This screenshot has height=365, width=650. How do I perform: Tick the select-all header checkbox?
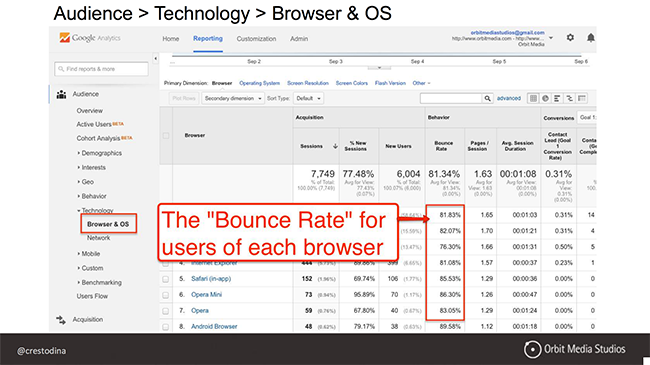166,136
